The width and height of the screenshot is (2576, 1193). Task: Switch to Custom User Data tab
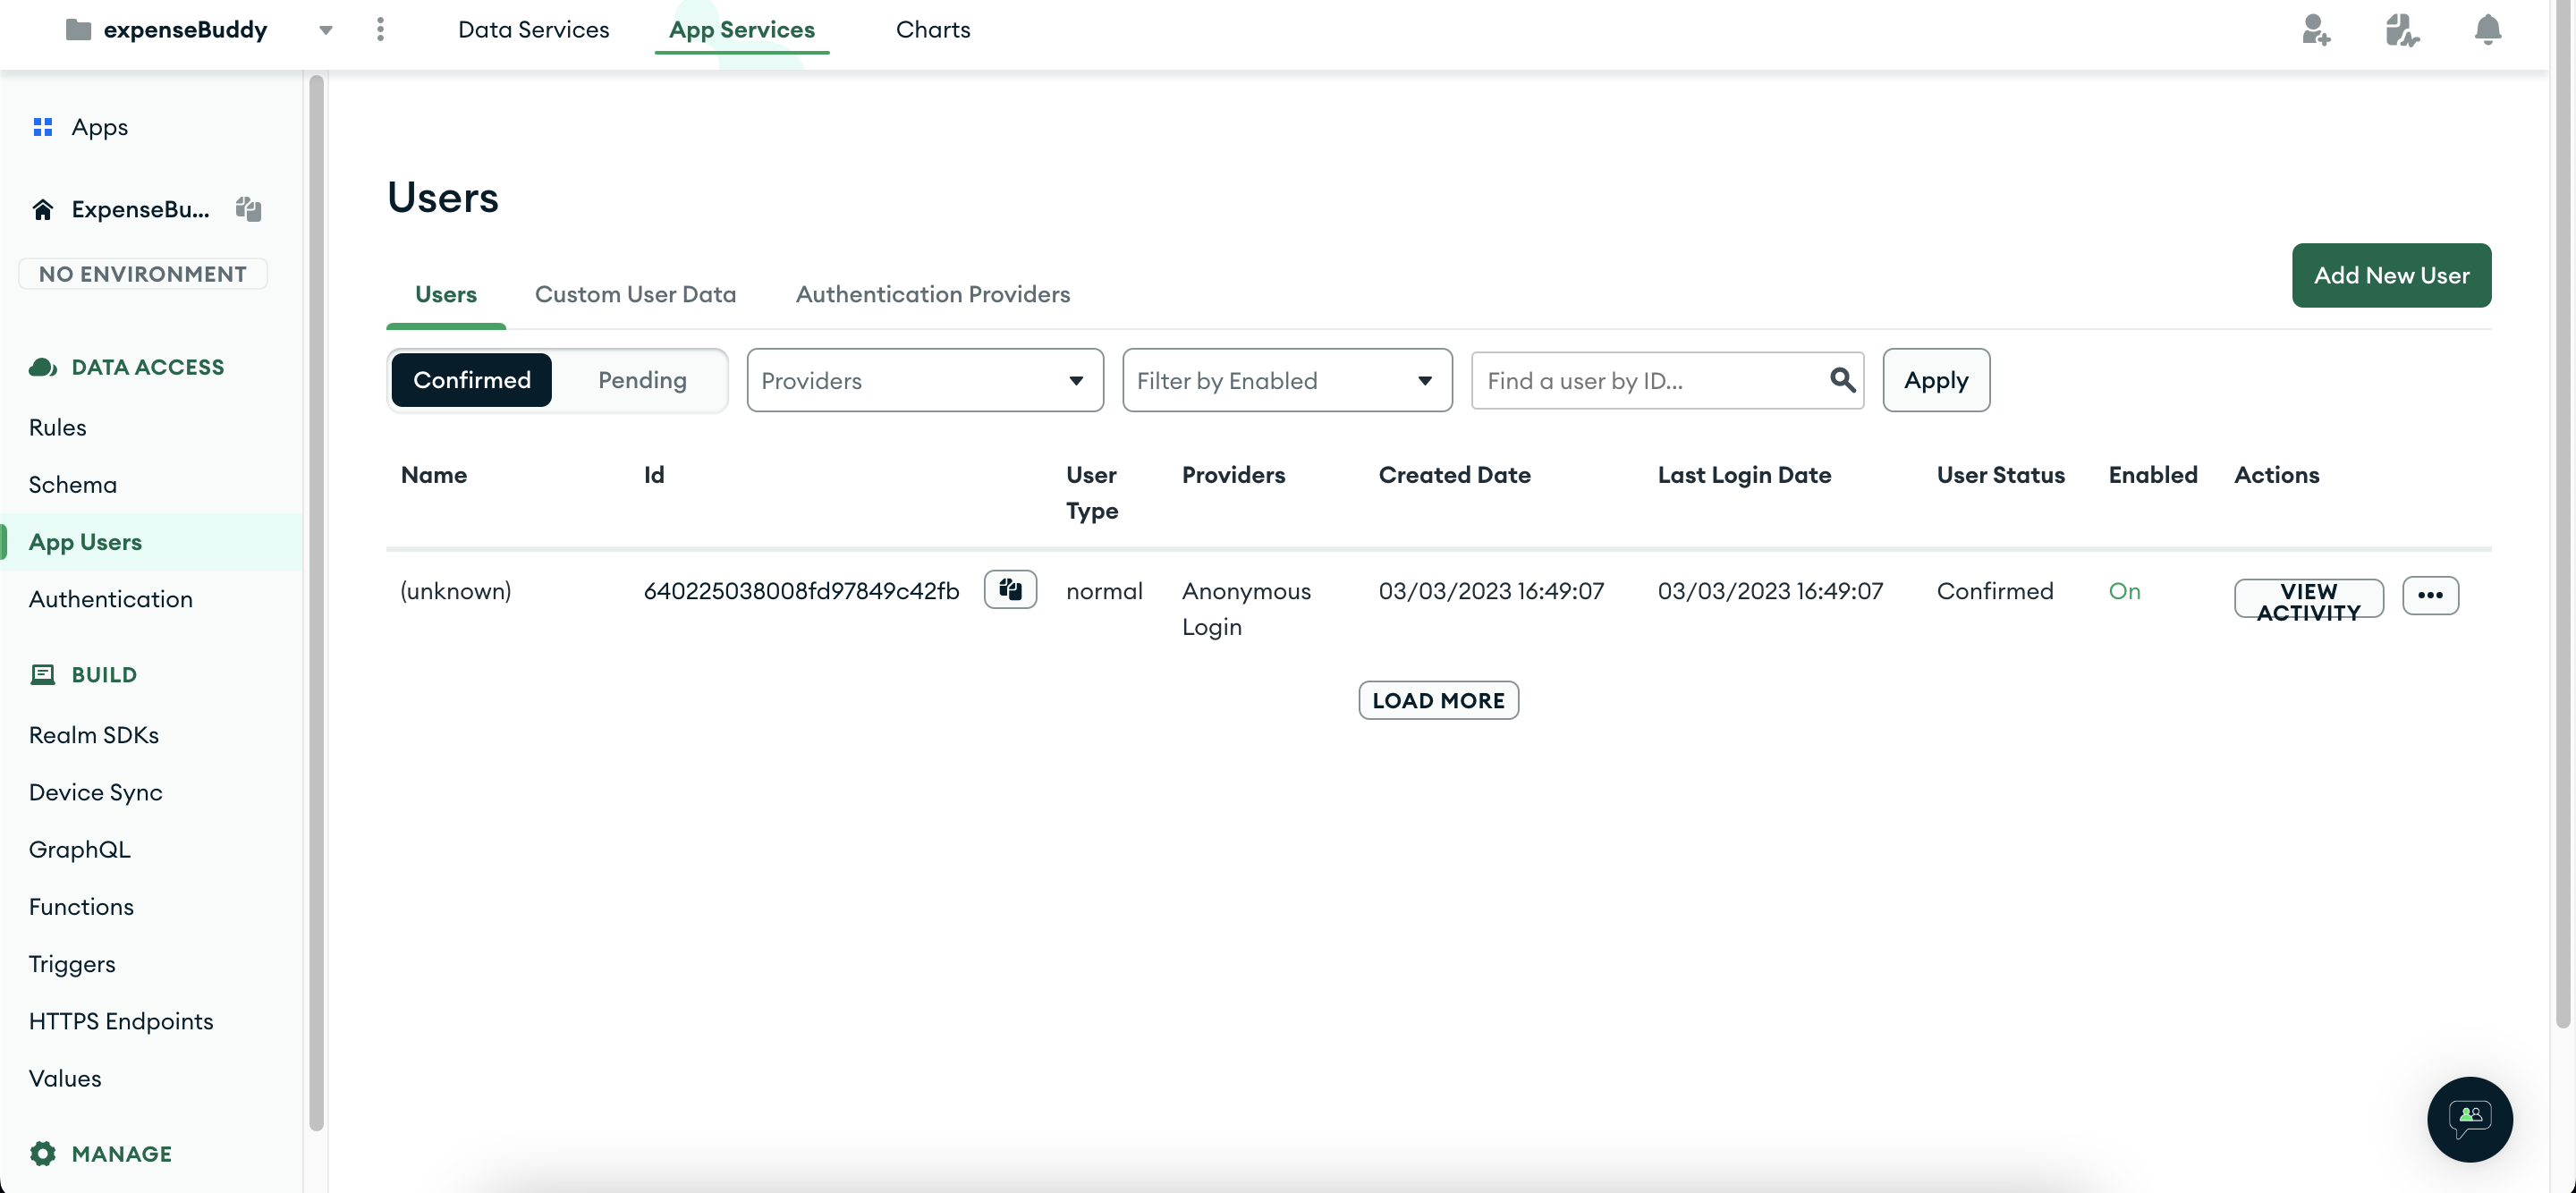(x=635, y=294)
